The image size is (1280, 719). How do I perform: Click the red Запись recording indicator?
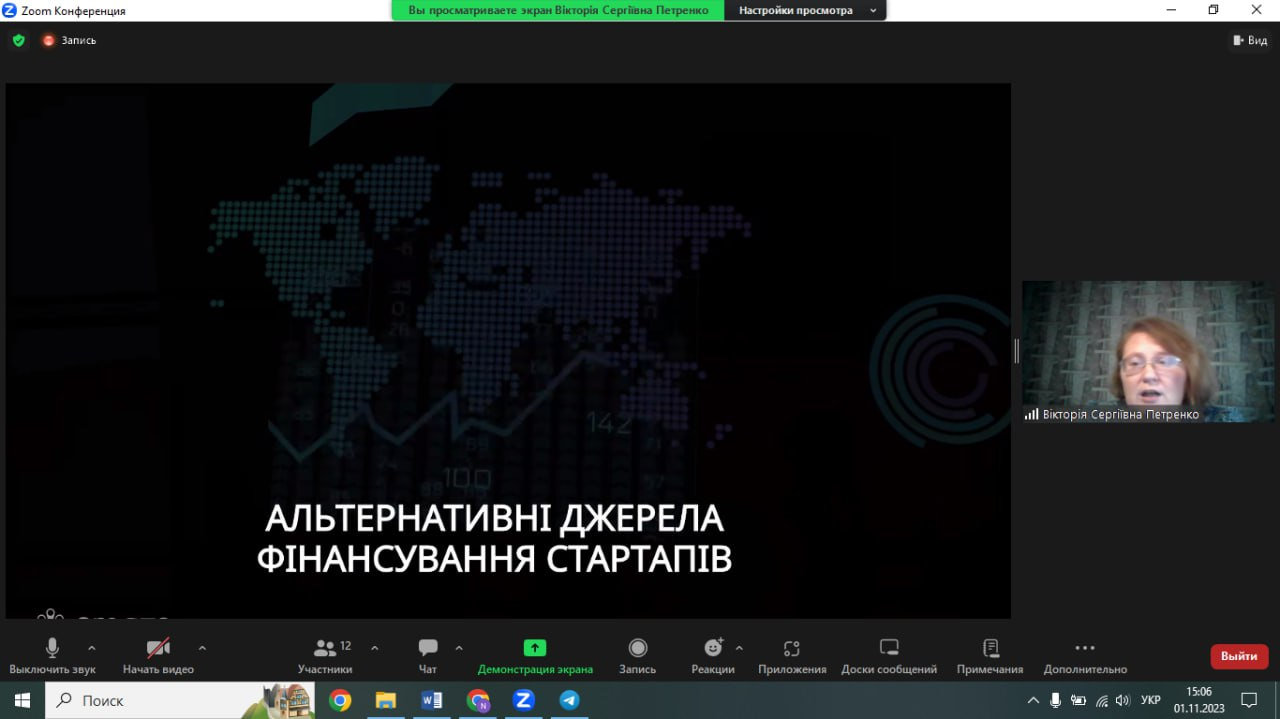point(69,41)
